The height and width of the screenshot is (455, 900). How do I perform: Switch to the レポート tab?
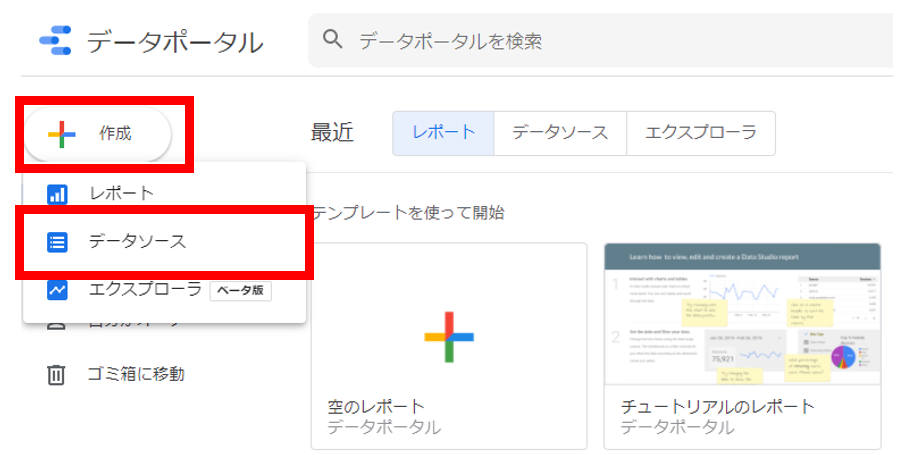click(x=443, y=133)
